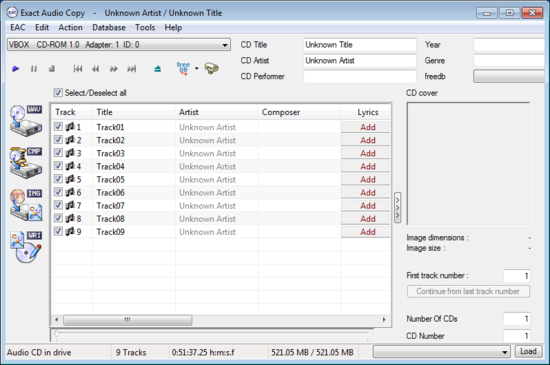Click the track list horizontal scrollbar
Viewport: 550px width, 365px height.
click(x=220, y=319)
